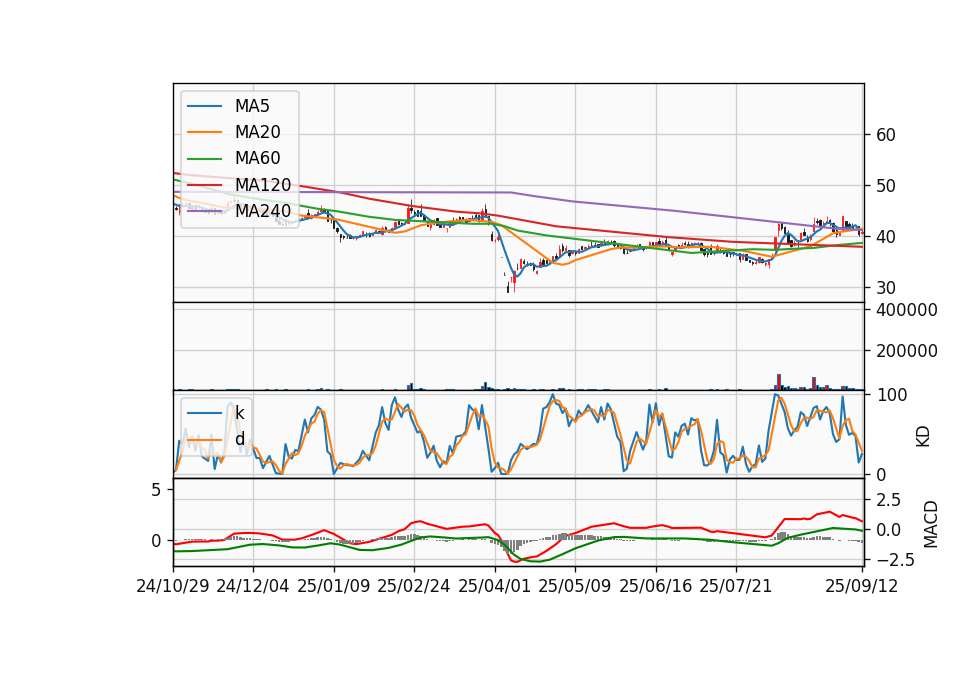Pick the MA60 legend label
The image size is (960, 690).
[x=257, y=159]
